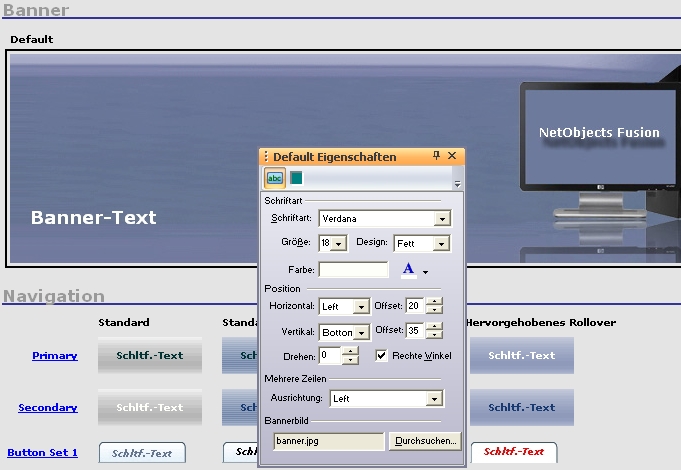Click the Drehen rotation value field
The height and width of the screenshot is (470, 681).
point(330,355)
